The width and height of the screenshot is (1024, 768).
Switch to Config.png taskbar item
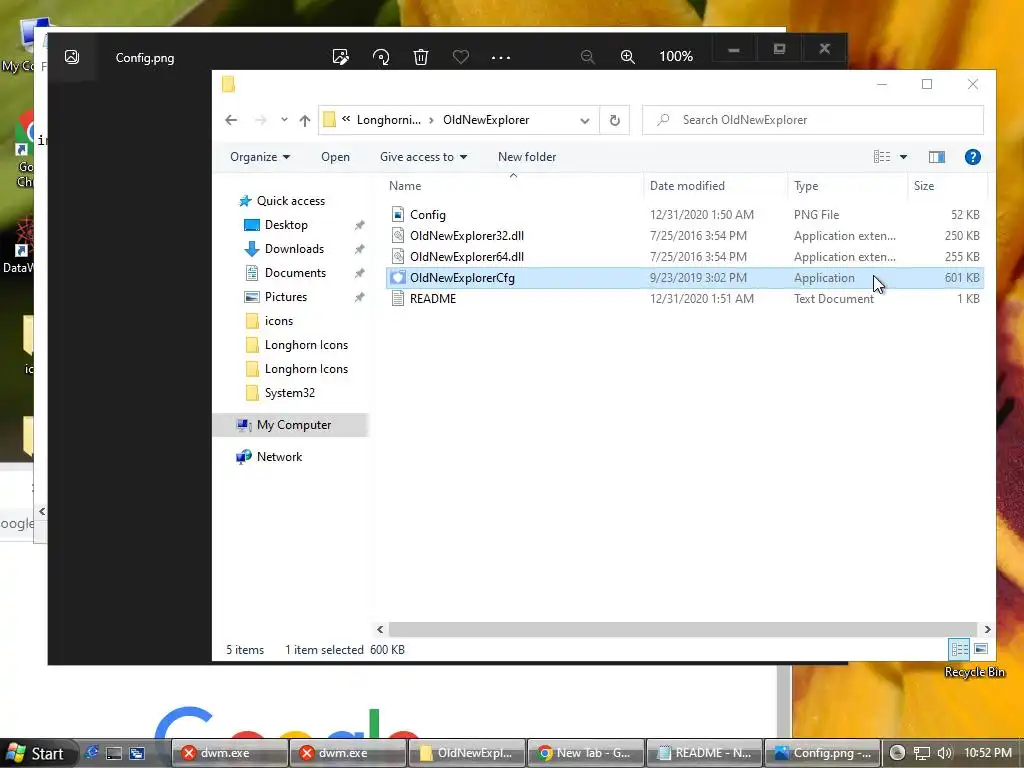822,753
